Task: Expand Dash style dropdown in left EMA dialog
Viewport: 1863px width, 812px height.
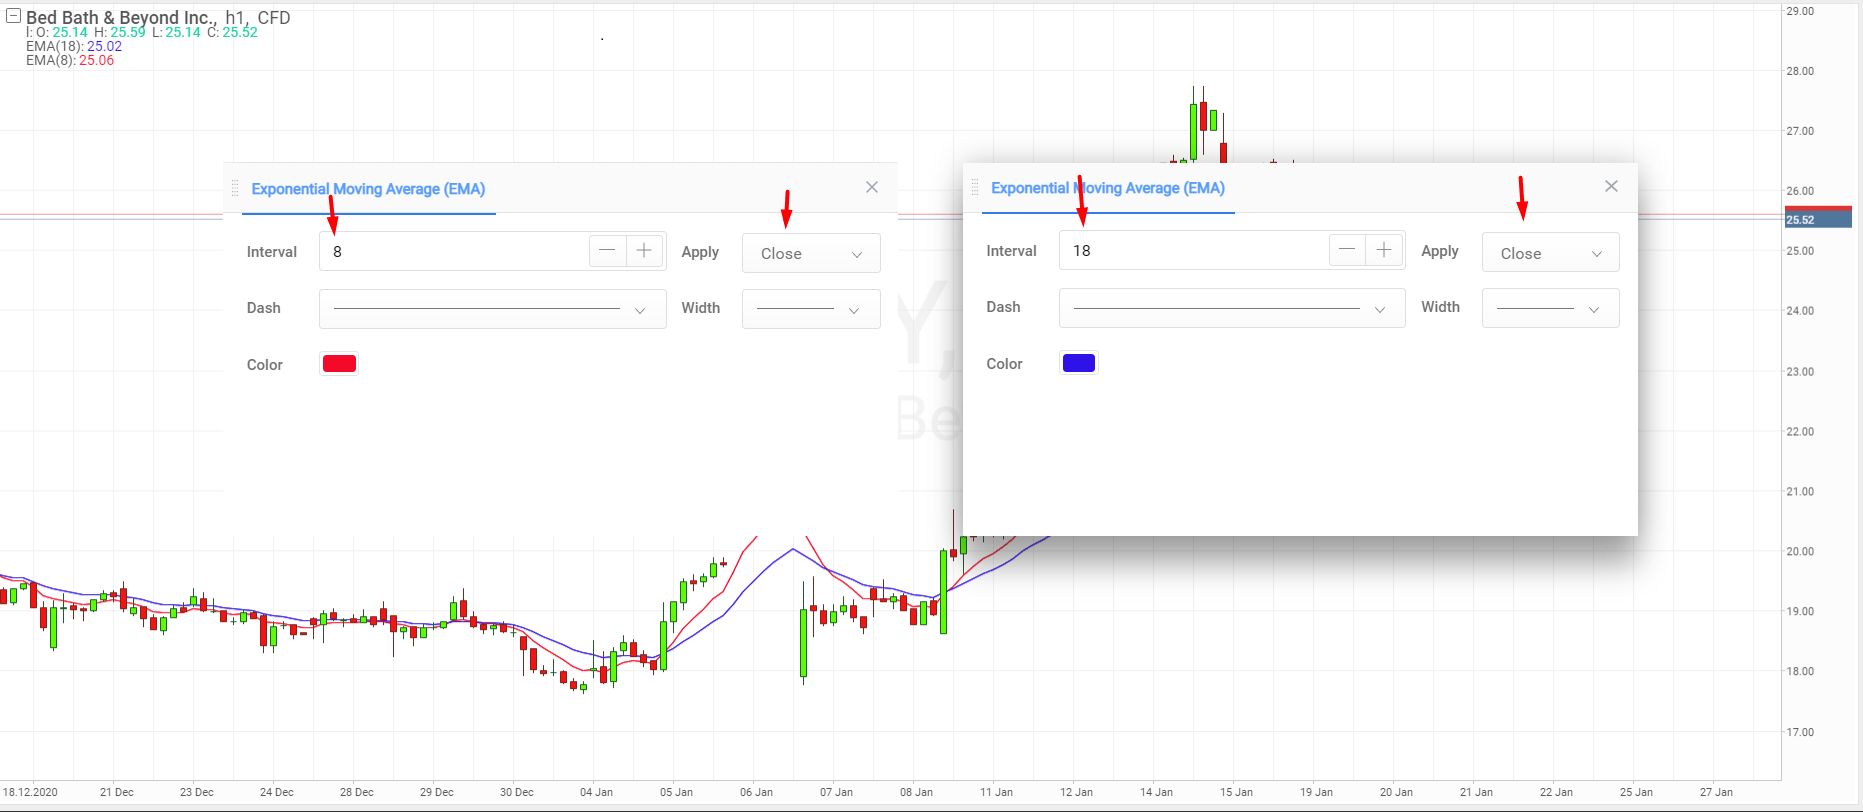Action: [x=493, y=309]
